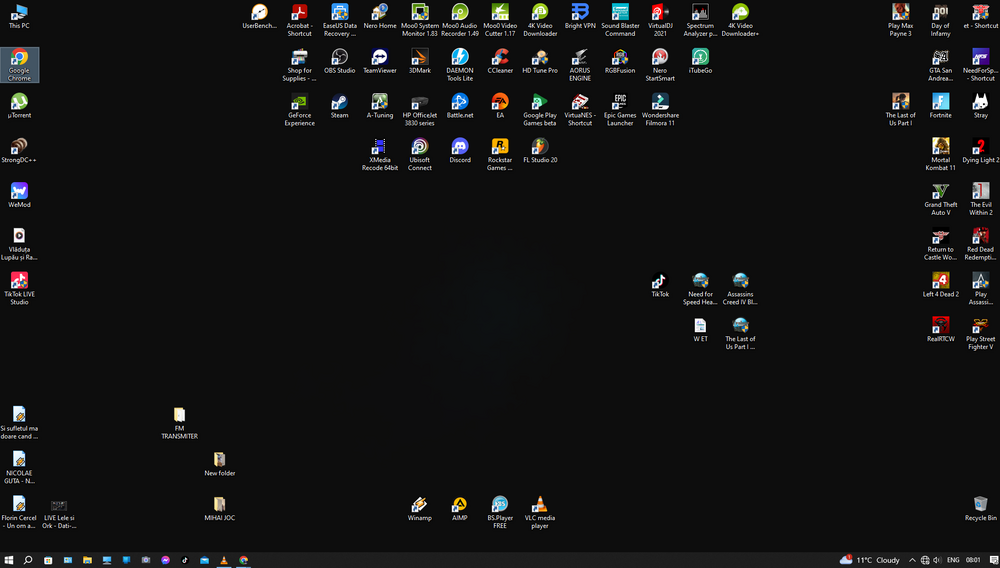Image resolution: width=1000 pixels, height=568 pixels.
Task: Select the Grand Theft Auto V shortcut
Action: 941,199
